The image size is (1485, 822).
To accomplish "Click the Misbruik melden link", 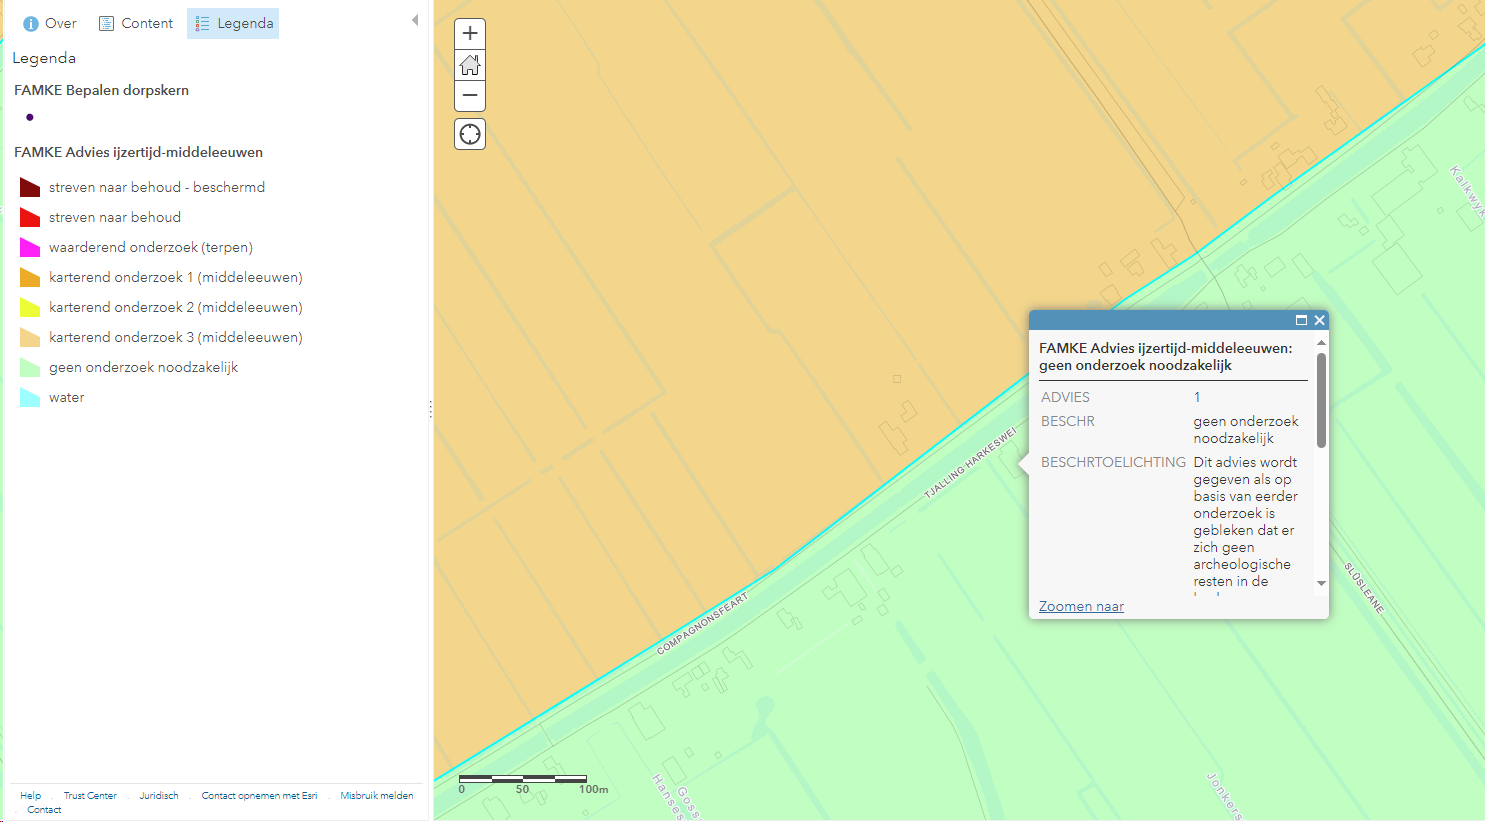I will coord(376,796).
